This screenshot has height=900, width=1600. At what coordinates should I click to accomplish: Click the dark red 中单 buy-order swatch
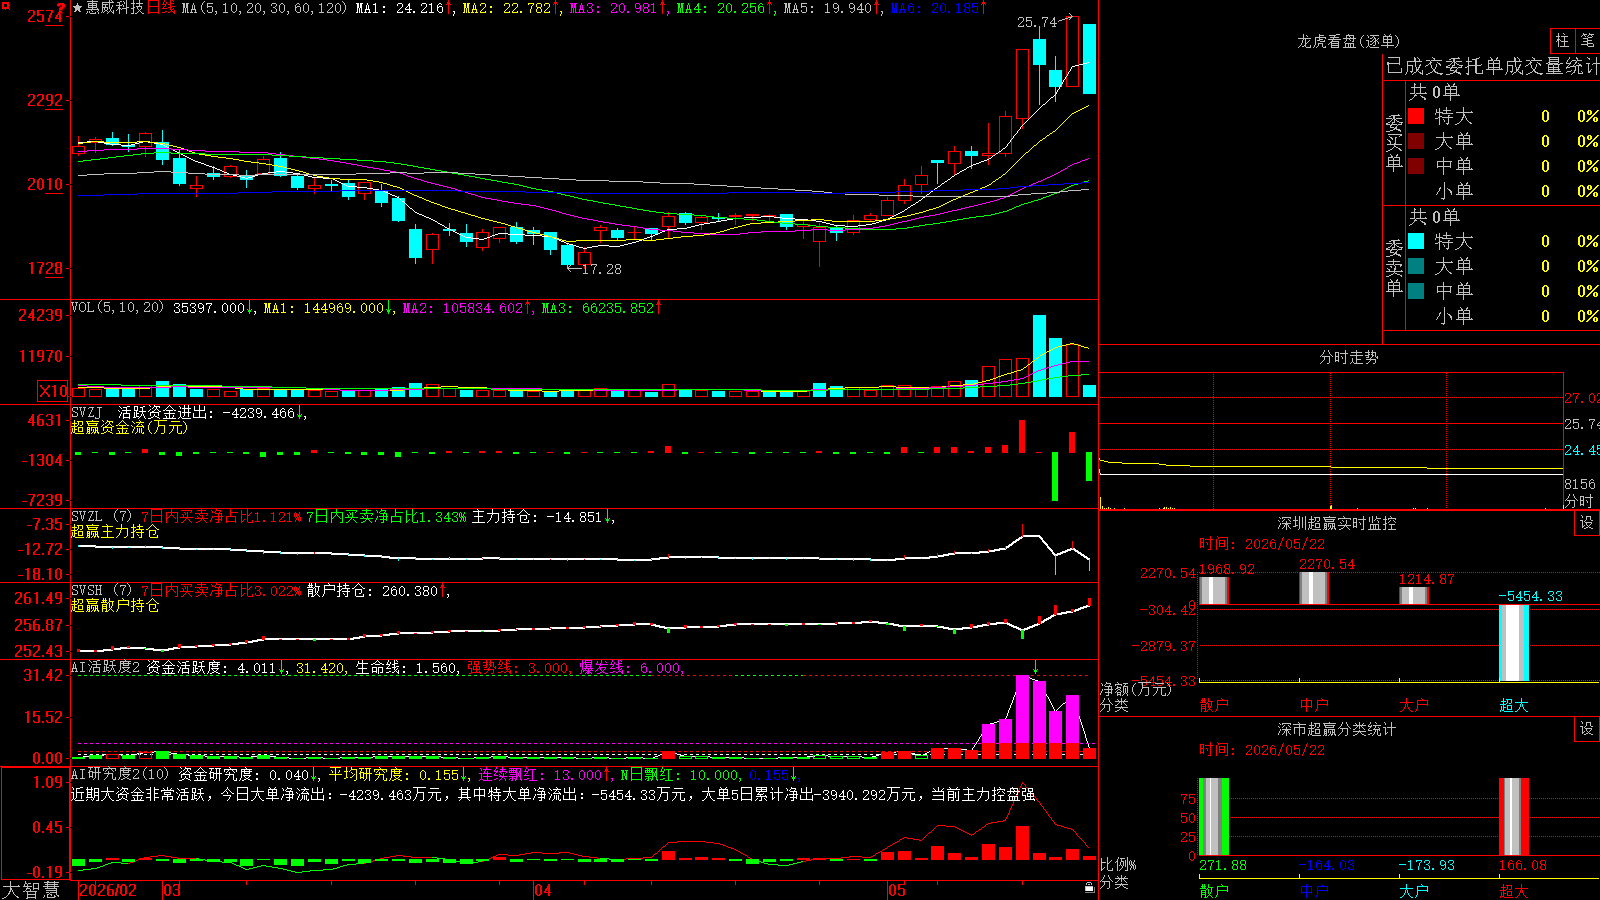pos(1416,166)
